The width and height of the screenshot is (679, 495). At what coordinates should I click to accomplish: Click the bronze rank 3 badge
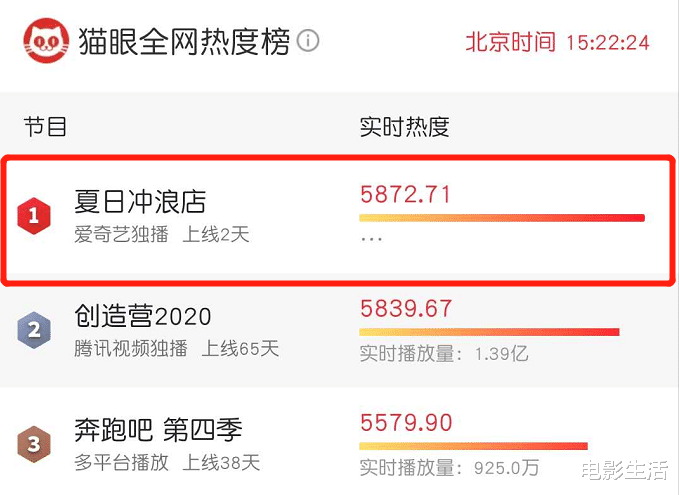point(34,445)
